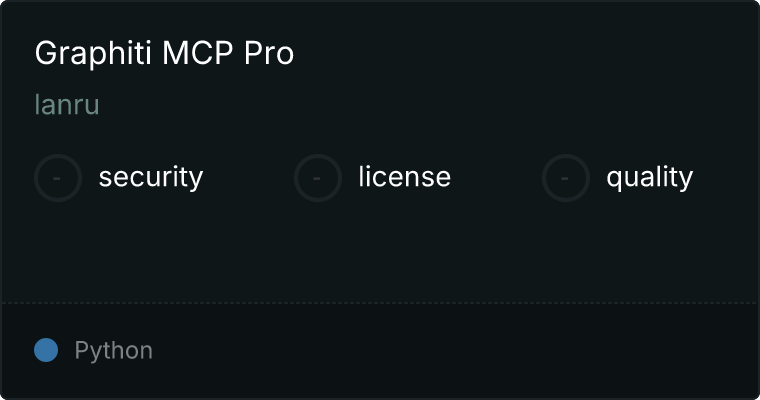Click the security label text
760x400 pixels.
coord(151,177)
